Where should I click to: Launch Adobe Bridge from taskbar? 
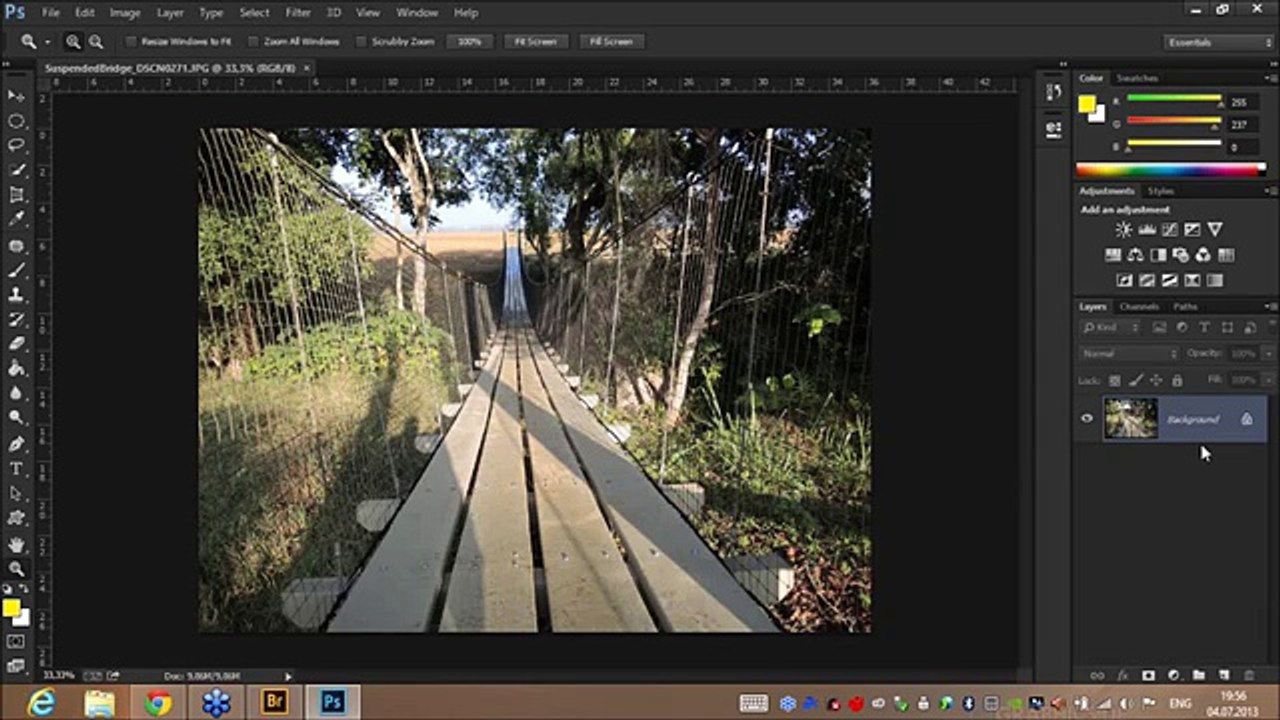(274, 702)
